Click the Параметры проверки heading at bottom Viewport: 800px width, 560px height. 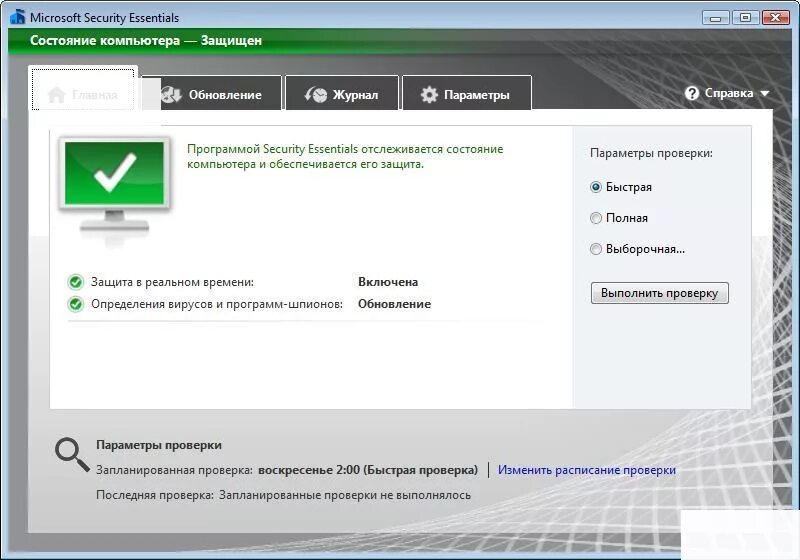pyautogui.click(x=159, y=445)
